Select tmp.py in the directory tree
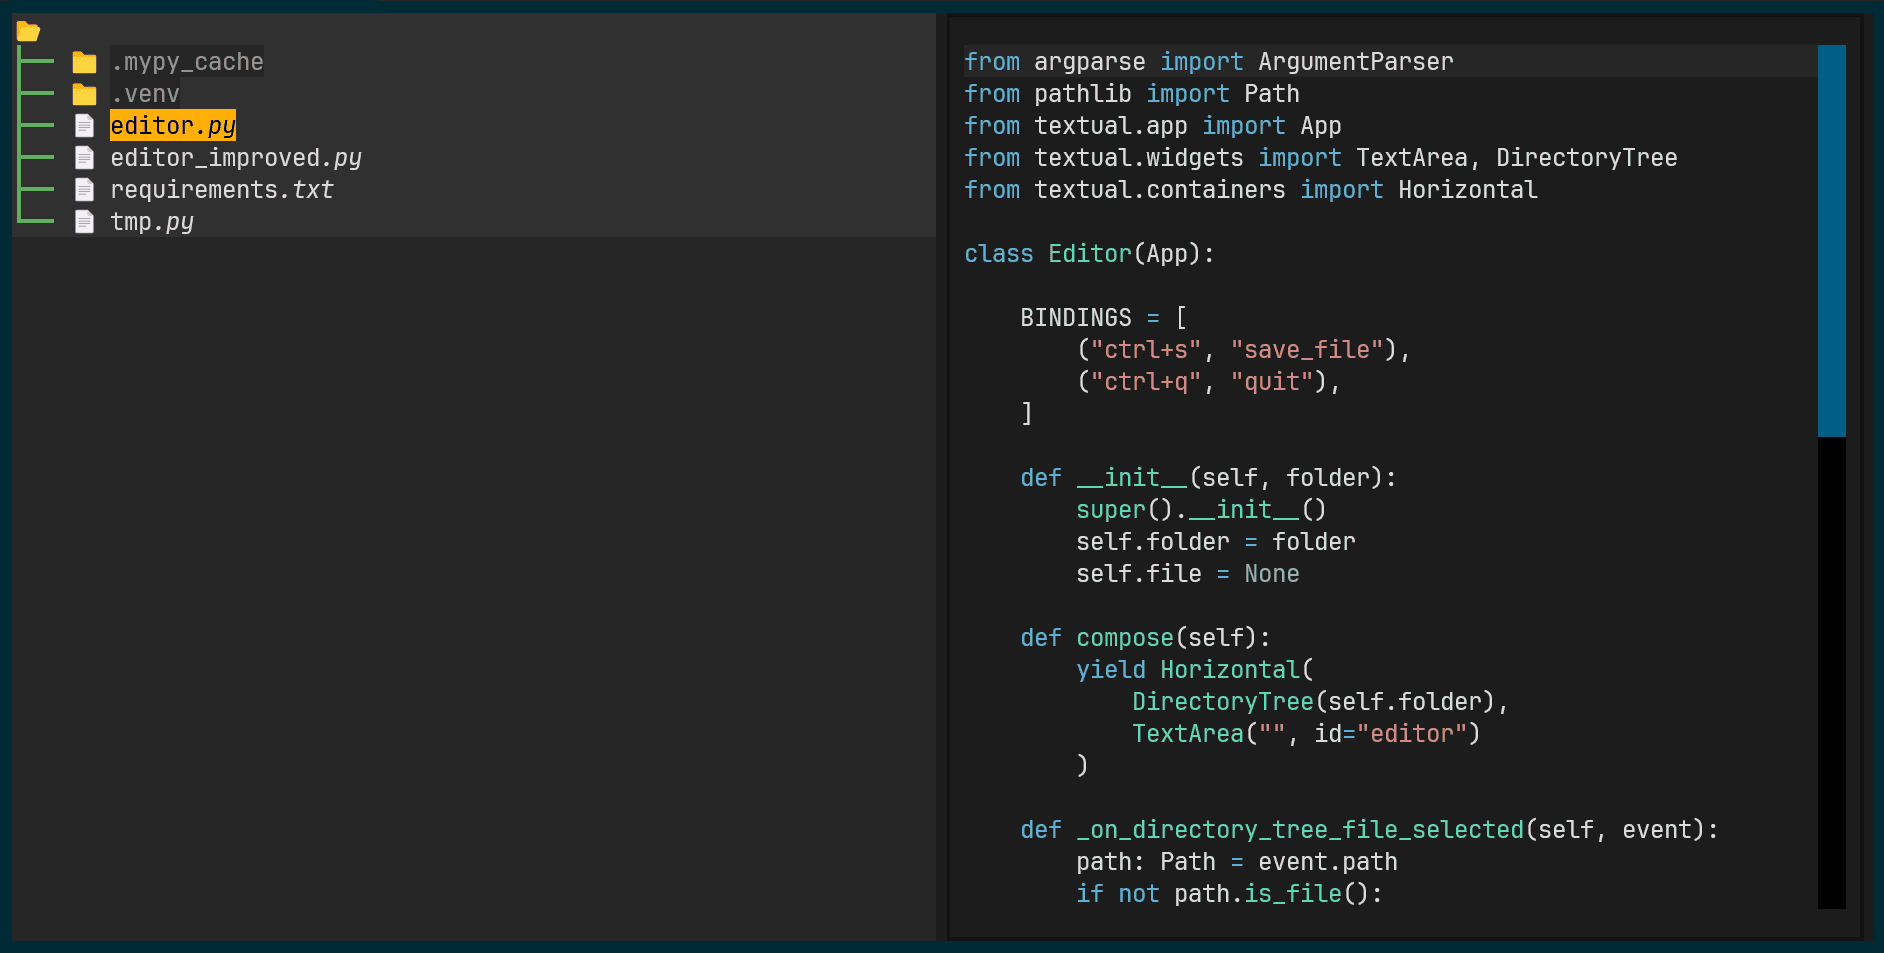 (151, 222)
